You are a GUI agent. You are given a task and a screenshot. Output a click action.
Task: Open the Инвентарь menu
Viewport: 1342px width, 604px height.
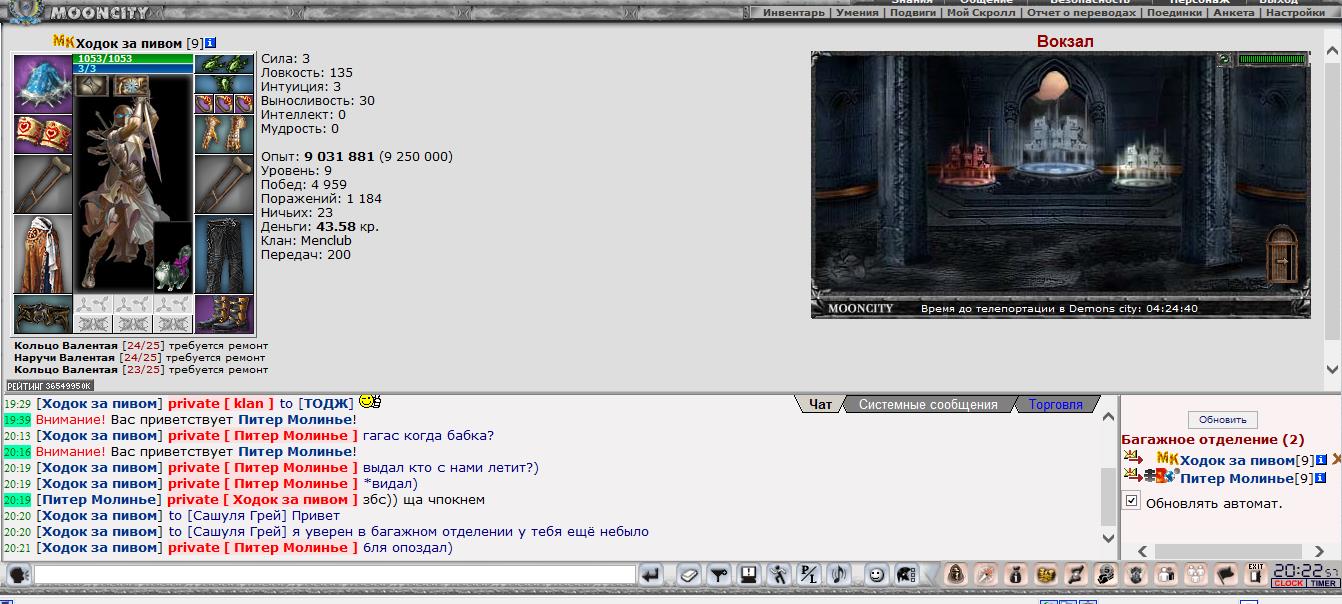tap(794, 13)
